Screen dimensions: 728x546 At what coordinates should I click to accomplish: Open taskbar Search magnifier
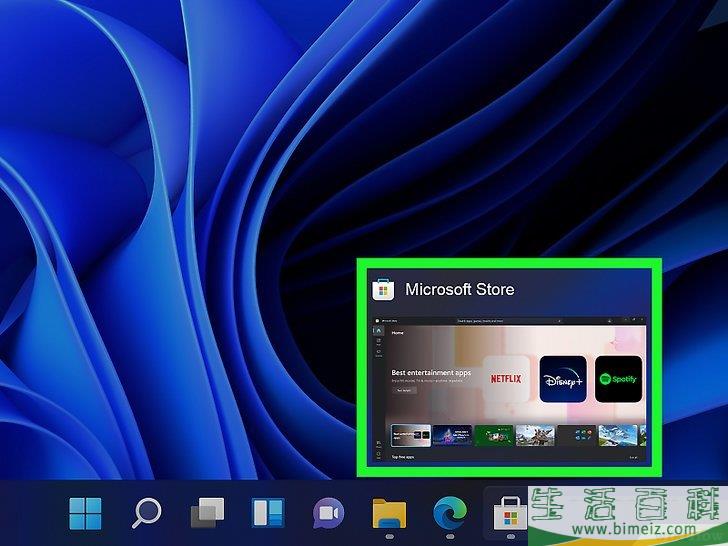146,514
